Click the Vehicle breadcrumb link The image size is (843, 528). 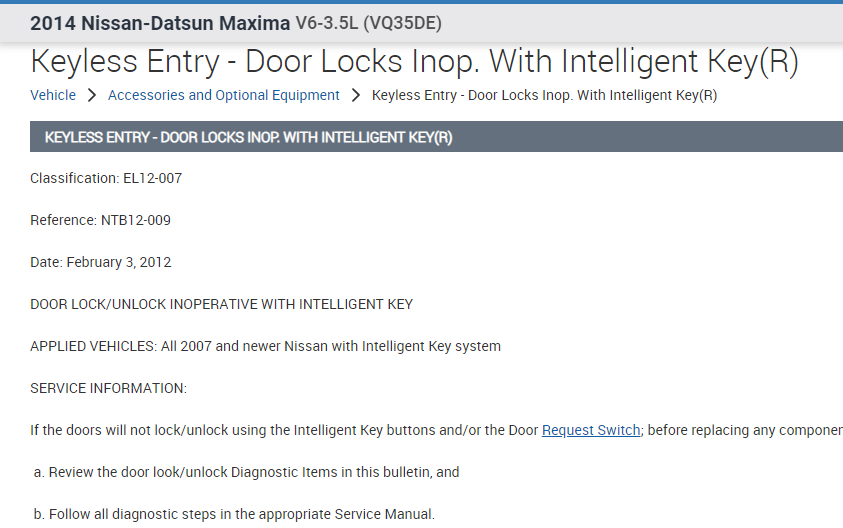[53, 95]
